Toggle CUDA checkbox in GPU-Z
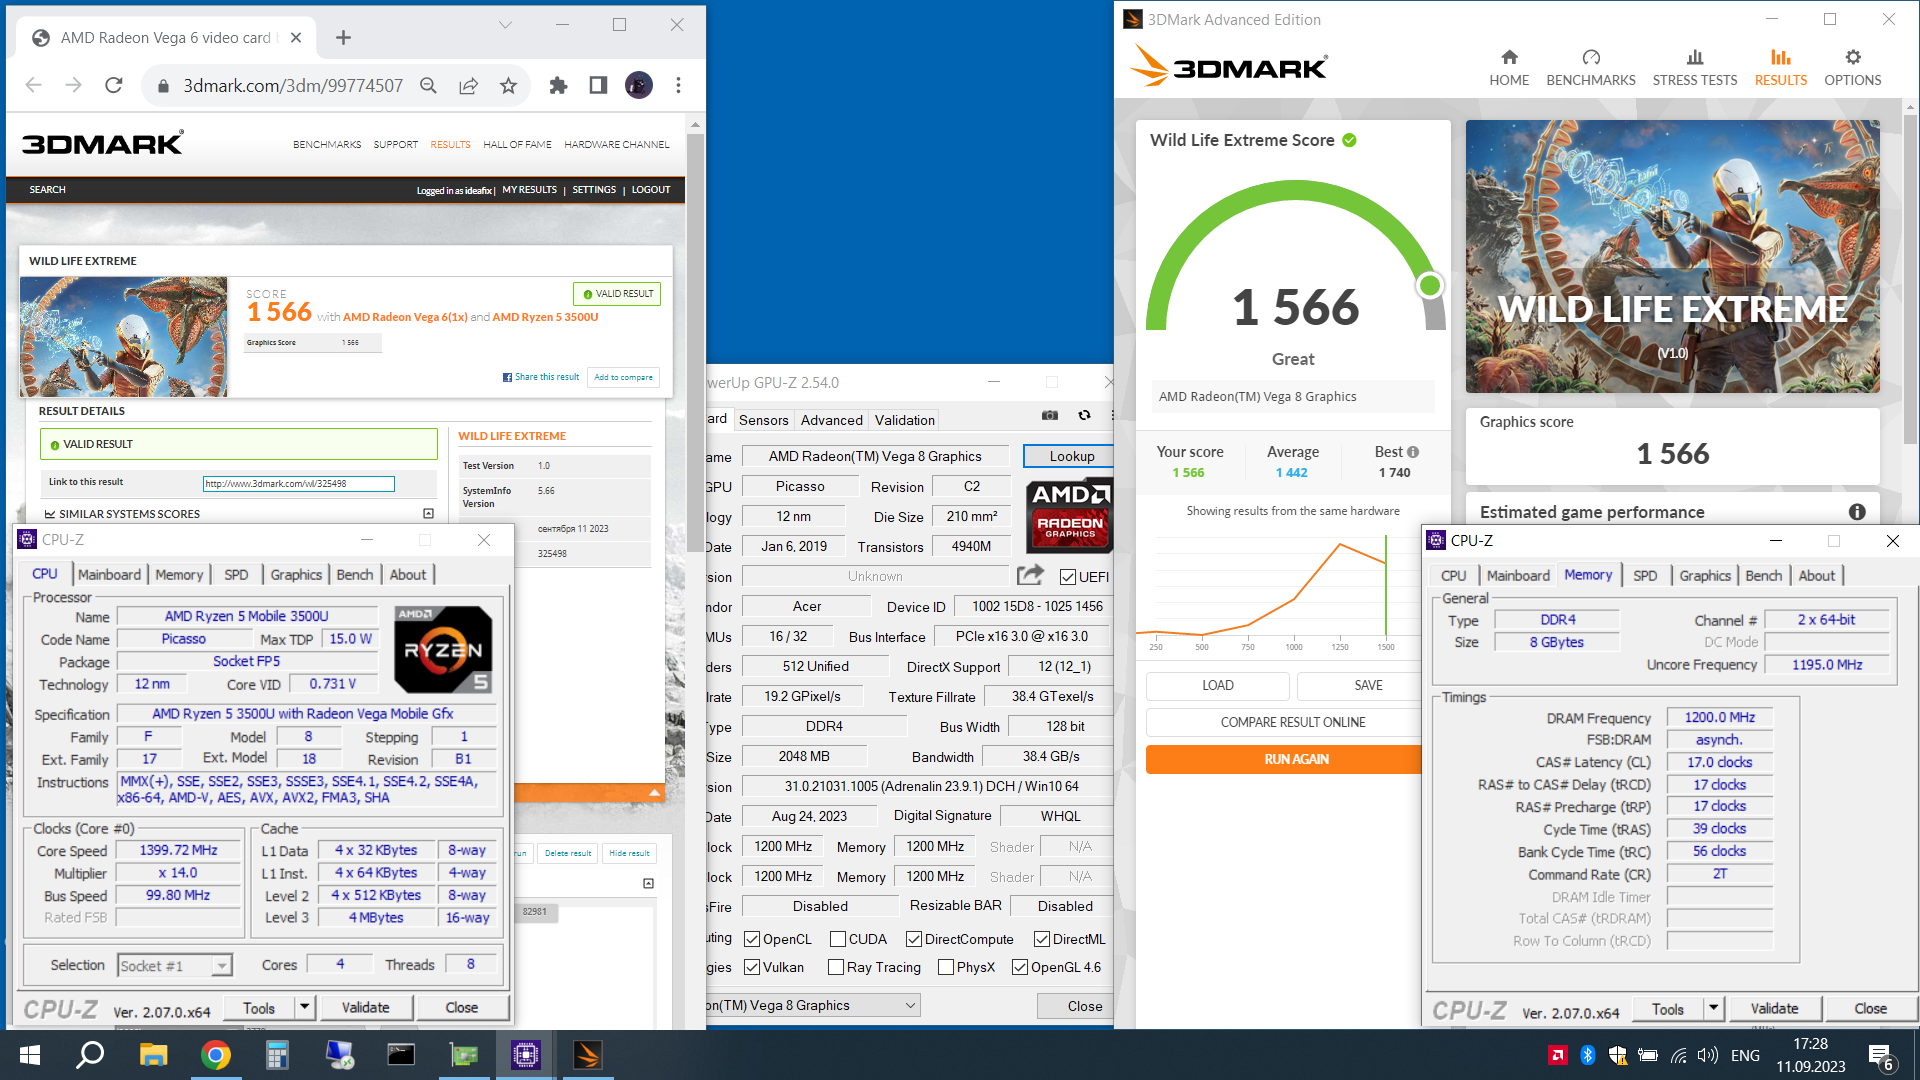 point(838,939)
